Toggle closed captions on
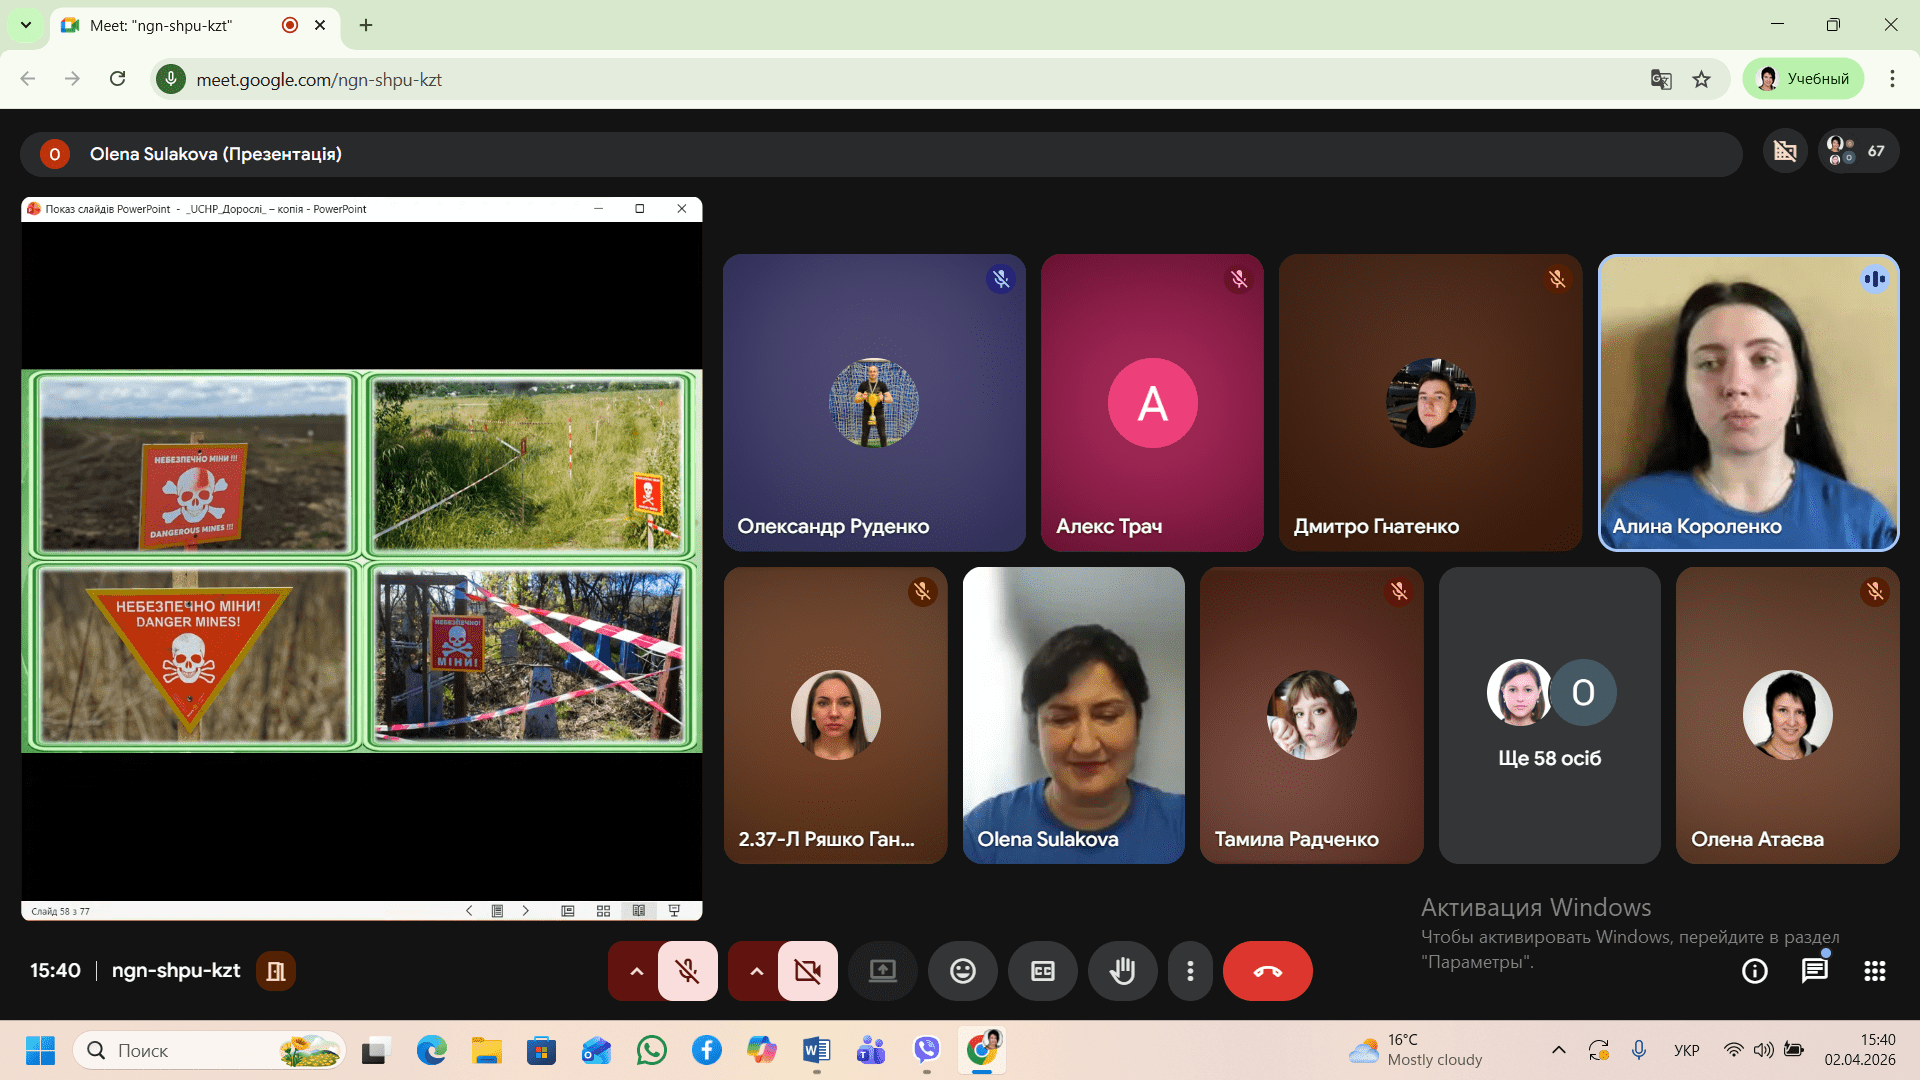The height and width of the screenshot is (1080, 1920). (x=1042, y=971)
